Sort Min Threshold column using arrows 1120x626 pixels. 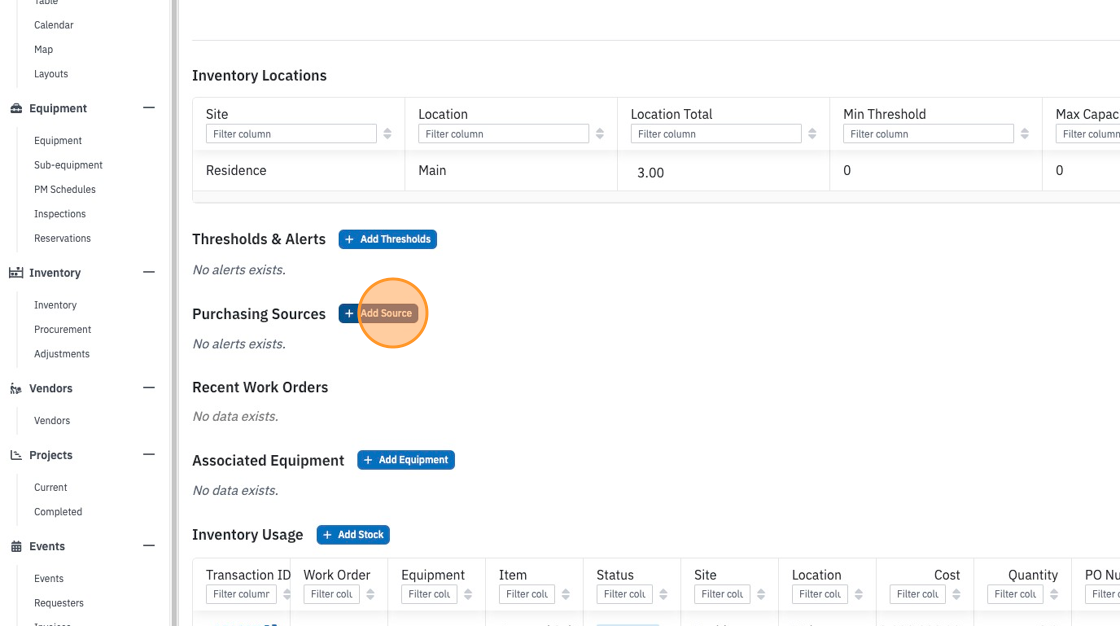pyautogui.click(x=1024, y=134)
